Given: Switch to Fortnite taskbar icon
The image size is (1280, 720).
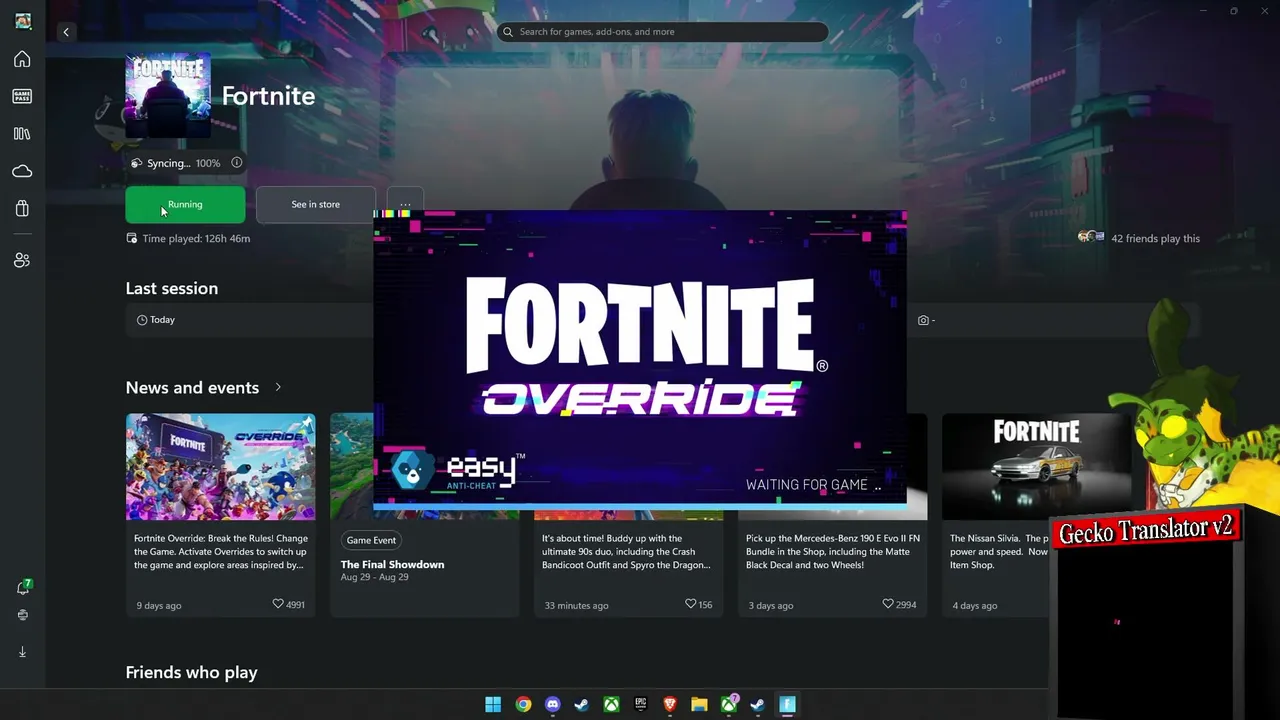Looking at the screenshot, I should point(787,704).
